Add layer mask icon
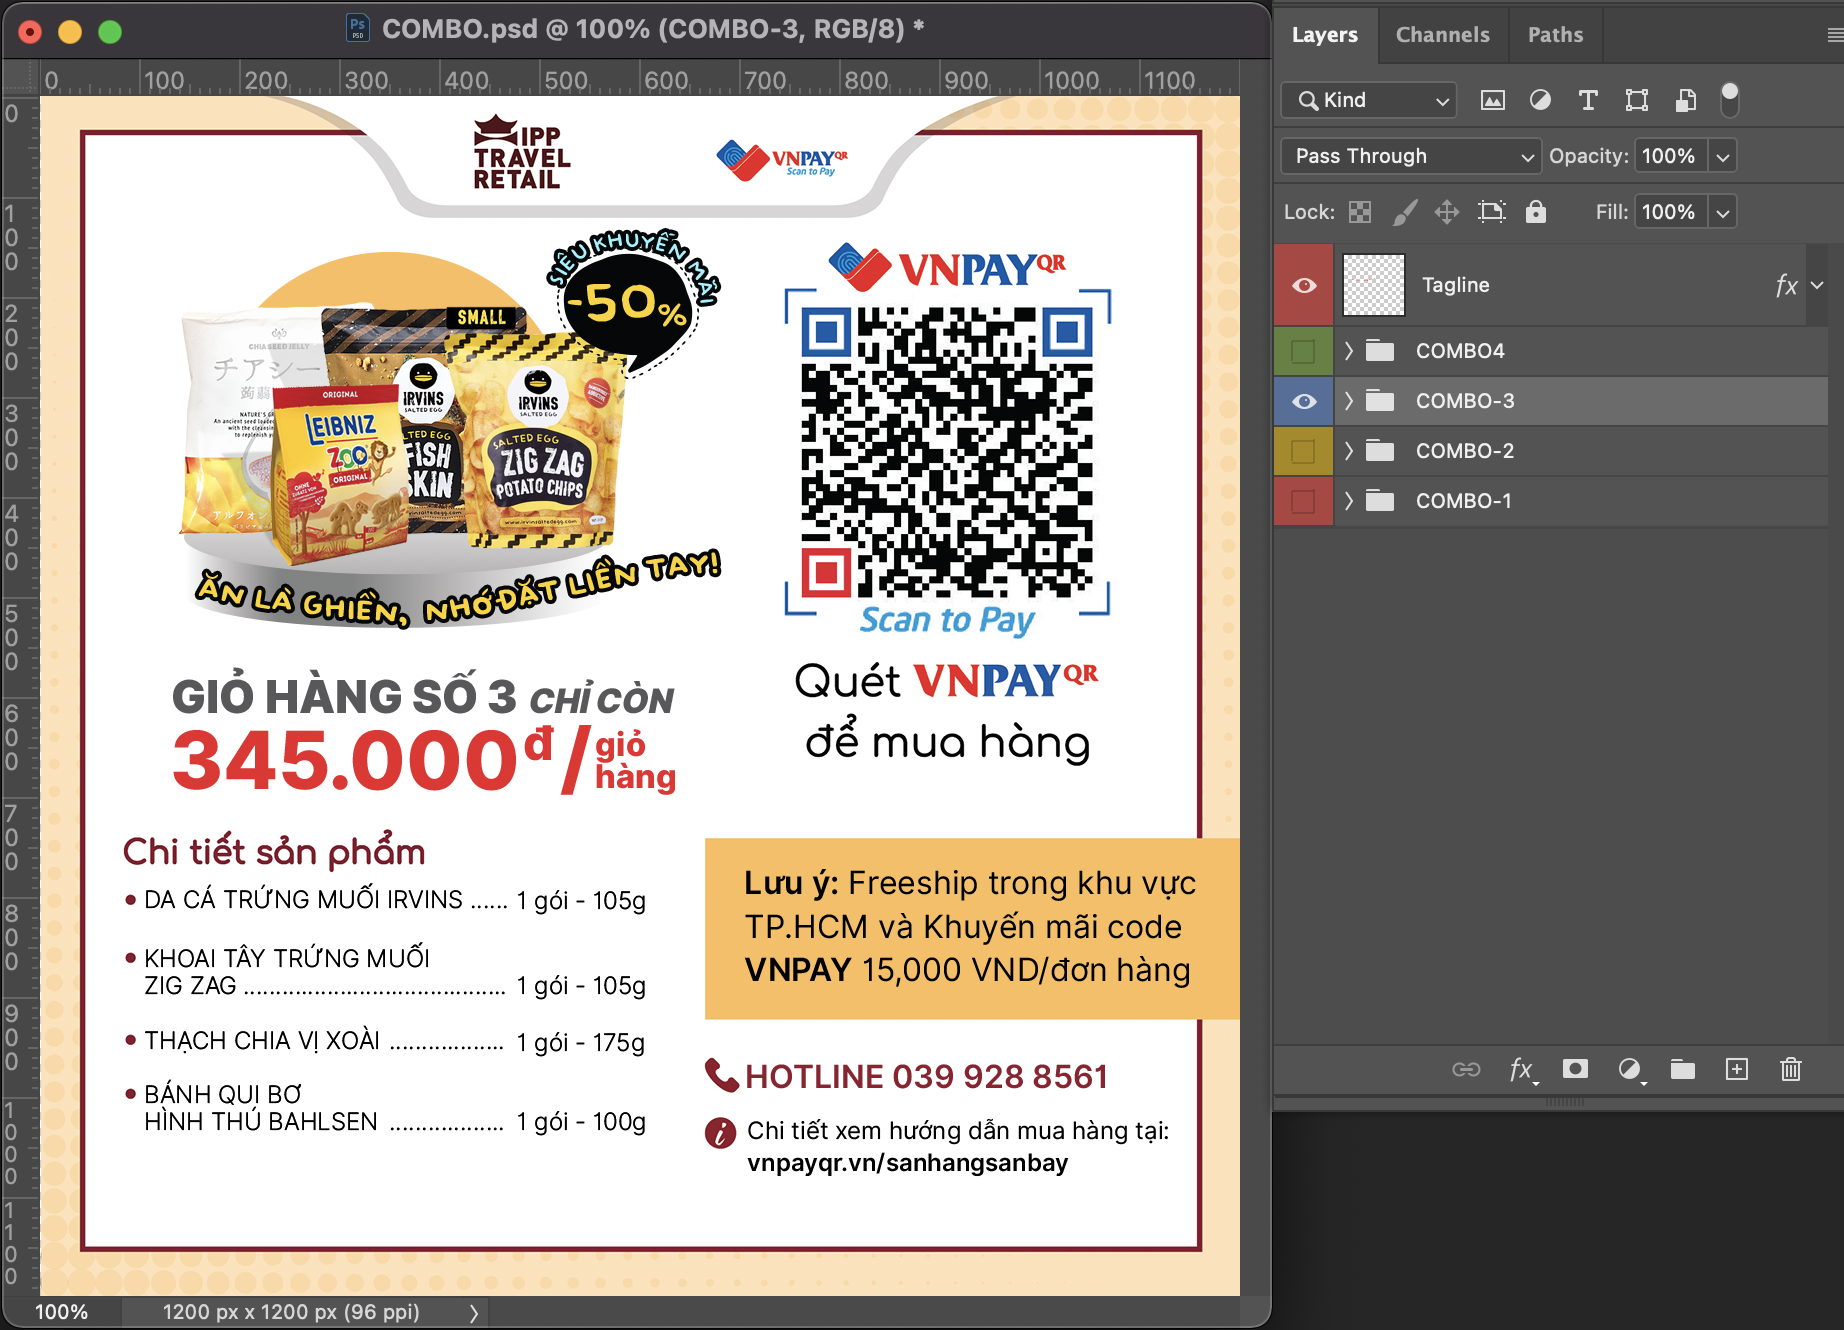Viewport: 1844px width, 1330px height. tap(1575, 1069)
